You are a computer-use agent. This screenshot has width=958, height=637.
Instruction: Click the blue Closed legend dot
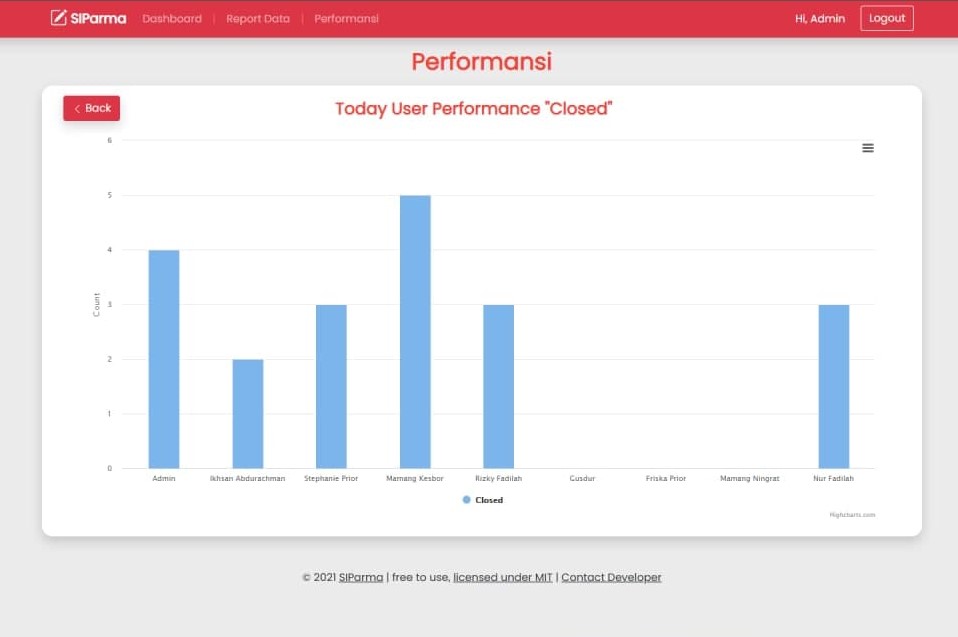(466, 500)
